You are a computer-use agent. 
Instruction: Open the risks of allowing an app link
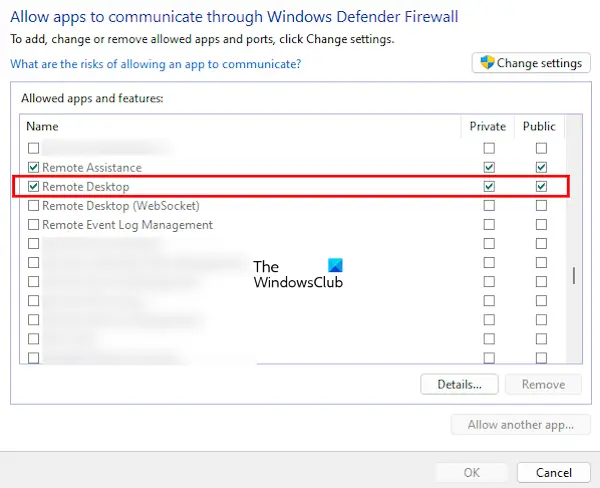click(x=156, y=64)
